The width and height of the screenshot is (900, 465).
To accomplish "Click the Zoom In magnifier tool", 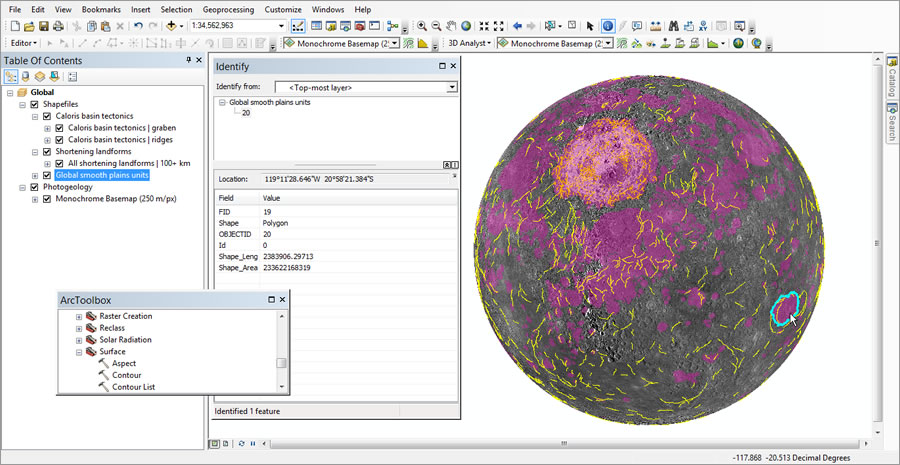I will coord(422,25).
